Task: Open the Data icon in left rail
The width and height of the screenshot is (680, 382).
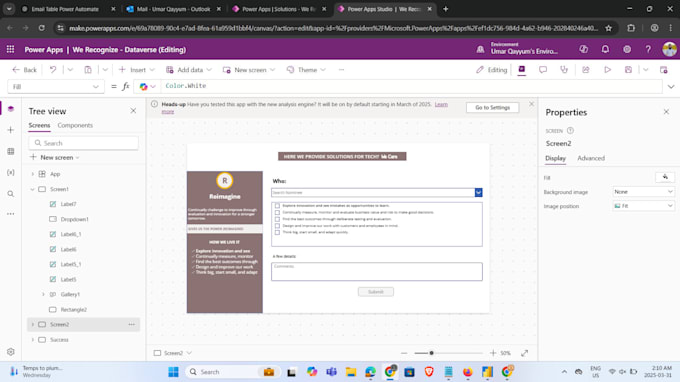Action: 11,151
